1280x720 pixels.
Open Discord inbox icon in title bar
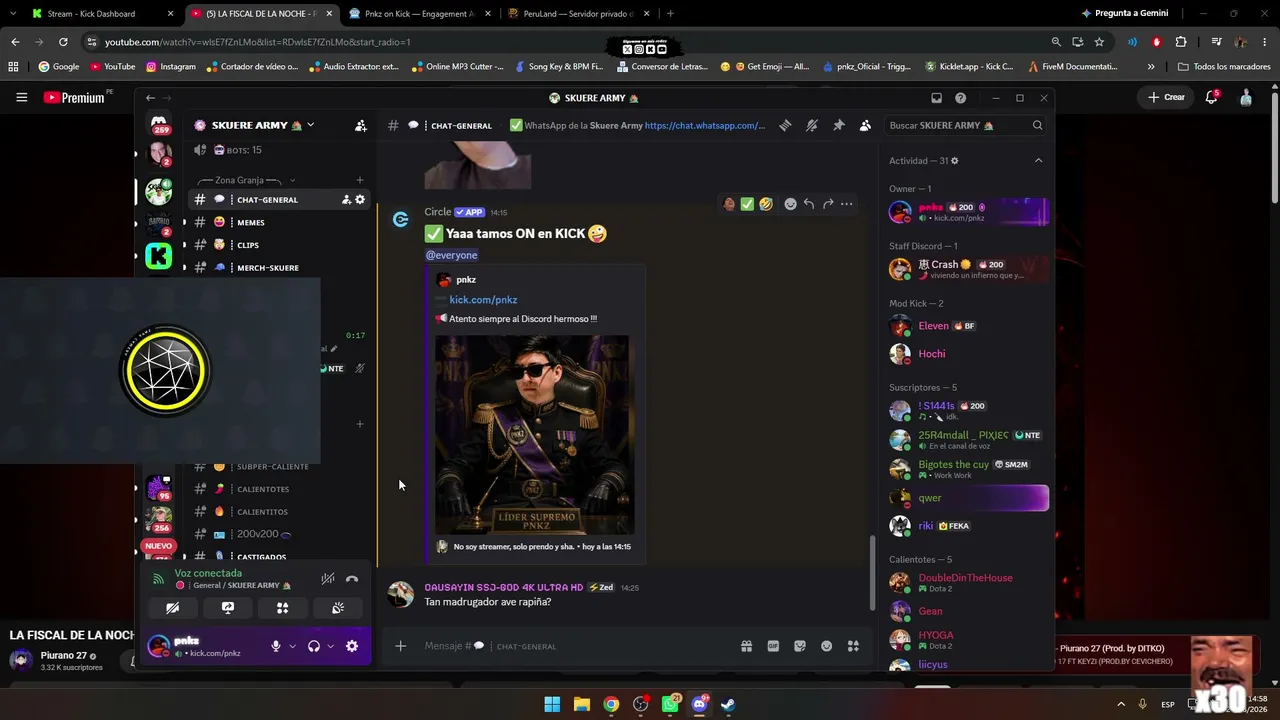(x=936, y=98)
